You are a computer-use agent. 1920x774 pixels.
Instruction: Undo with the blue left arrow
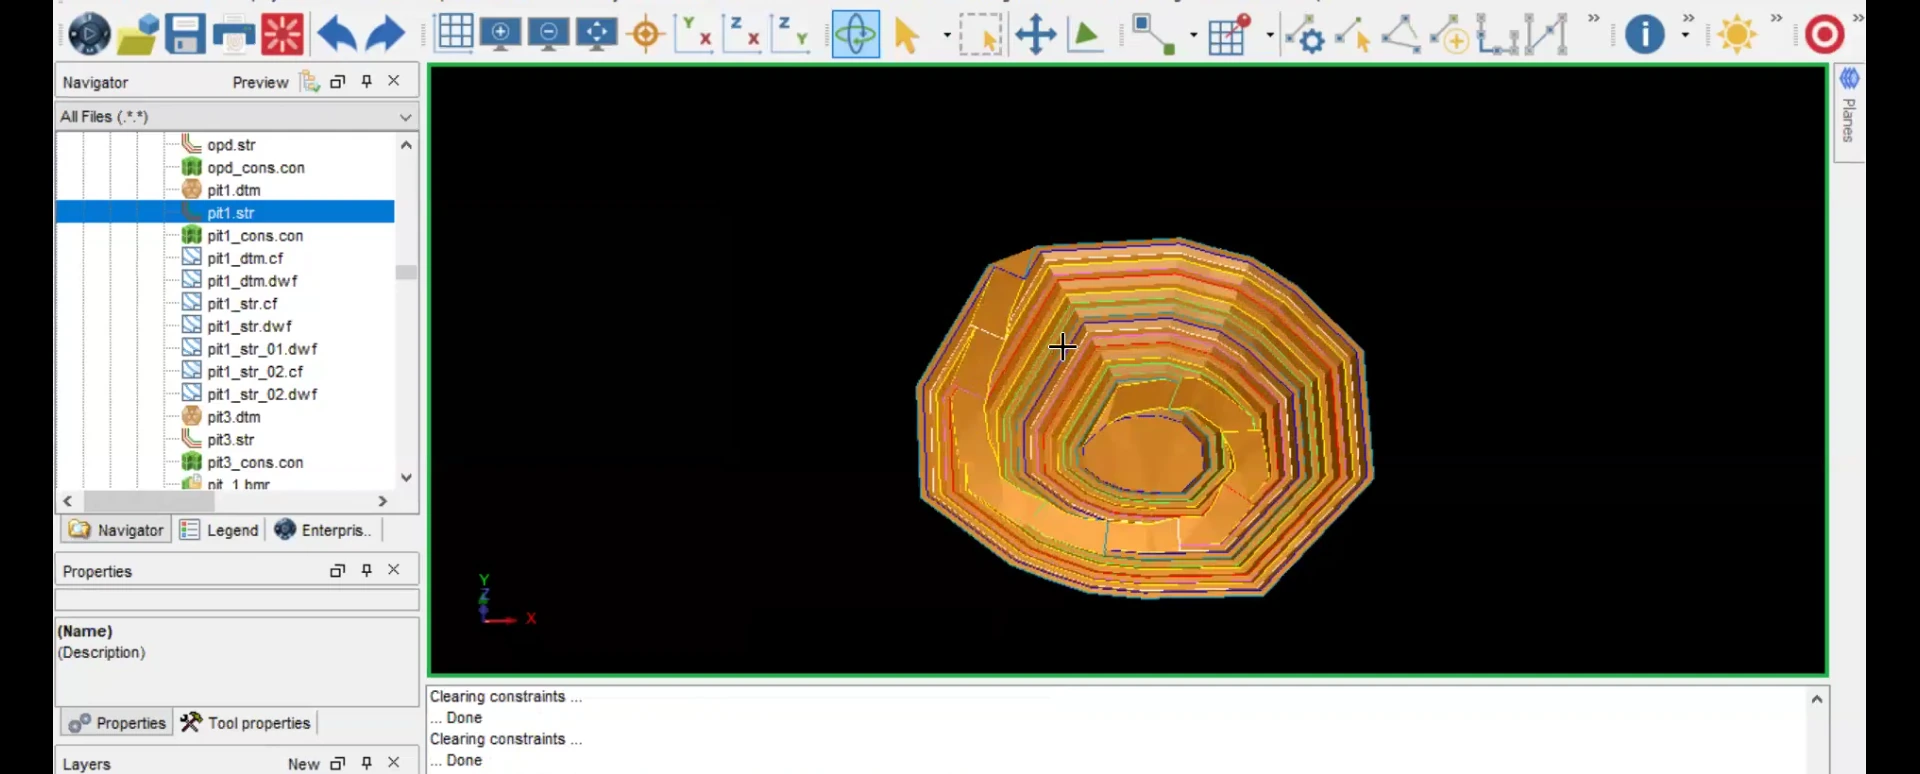click(337, 34)
